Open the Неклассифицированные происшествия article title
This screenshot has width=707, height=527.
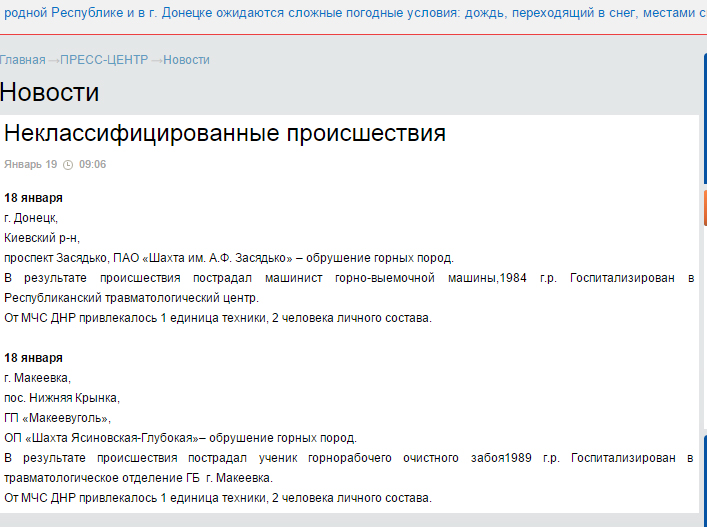[x=225, y=134]
